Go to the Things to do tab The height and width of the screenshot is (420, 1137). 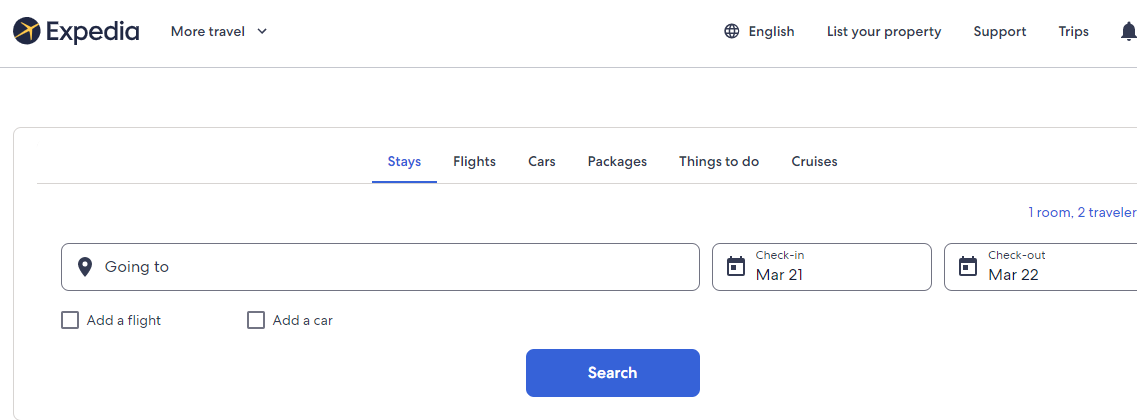click(x=719, y=161)
